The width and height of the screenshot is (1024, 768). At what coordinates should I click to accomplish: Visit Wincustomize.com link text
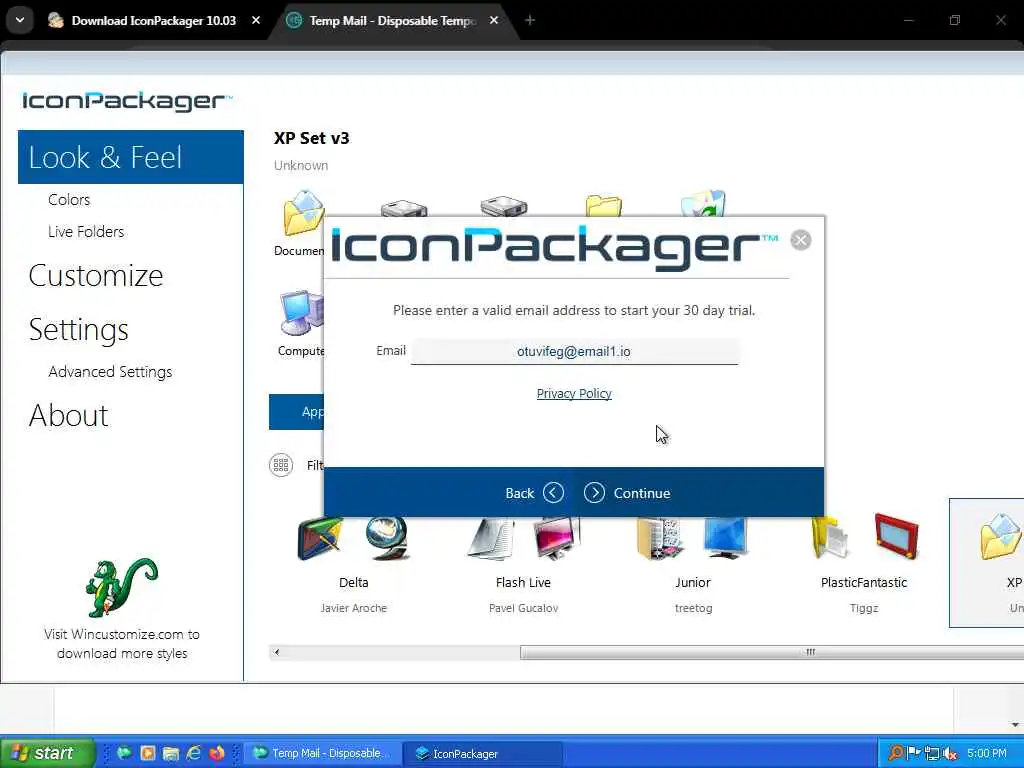(x=122, y=644)
